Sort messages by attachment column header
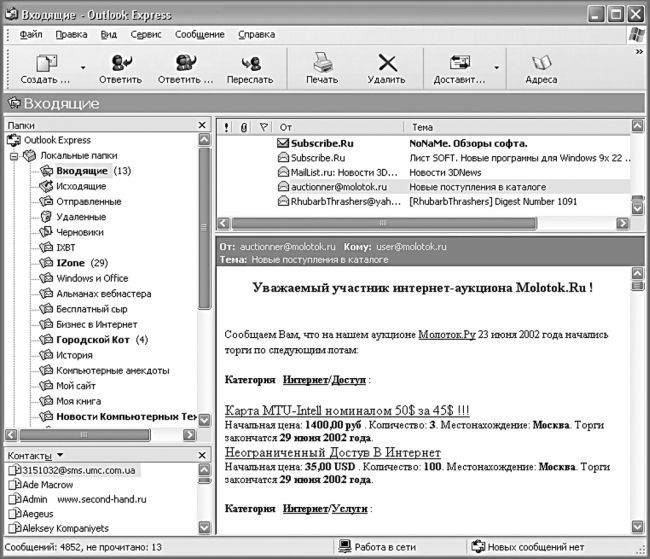This screenshot has height=559, width=650. [x=244, y=127]
